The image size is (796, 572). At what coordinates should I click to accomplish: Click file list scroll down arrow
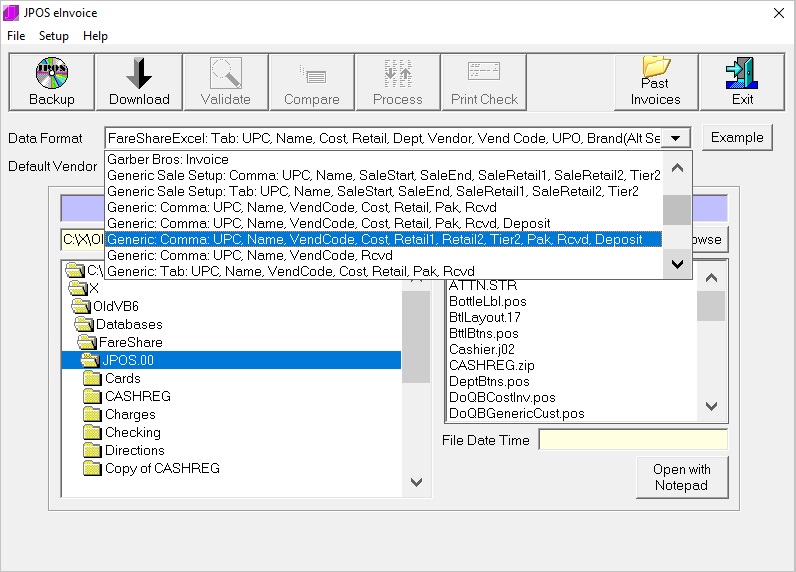click(711, 406)
